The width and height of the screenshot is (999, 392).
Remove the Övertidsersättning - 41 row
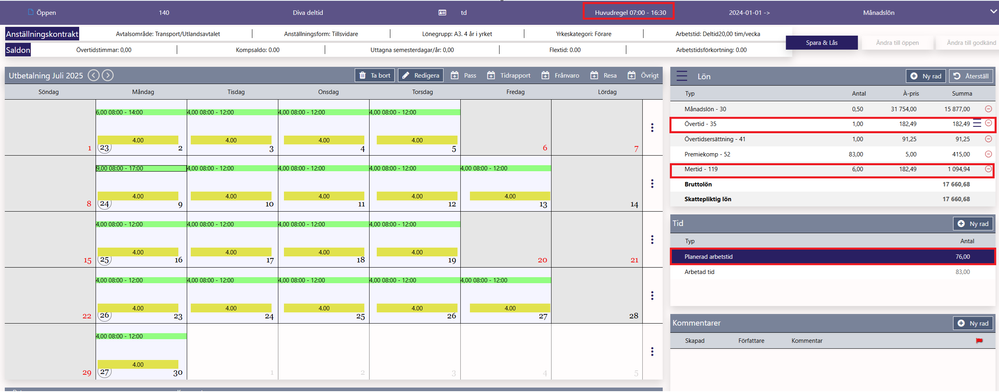(988, 139)
